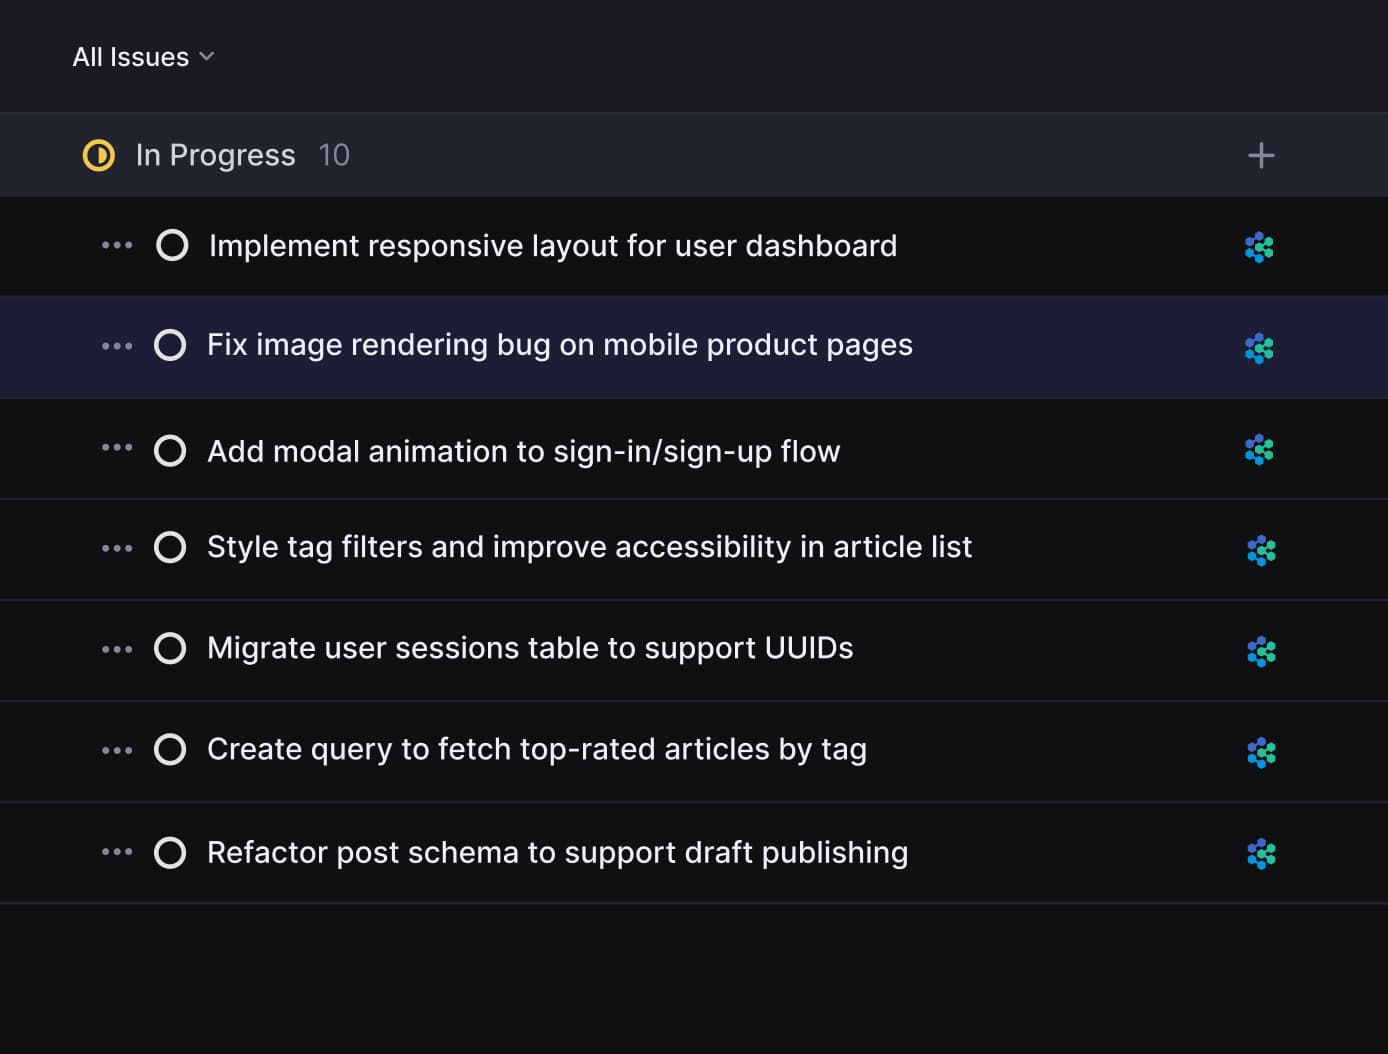
Task: Add new issue to In Progress group
Action: 1261,155
